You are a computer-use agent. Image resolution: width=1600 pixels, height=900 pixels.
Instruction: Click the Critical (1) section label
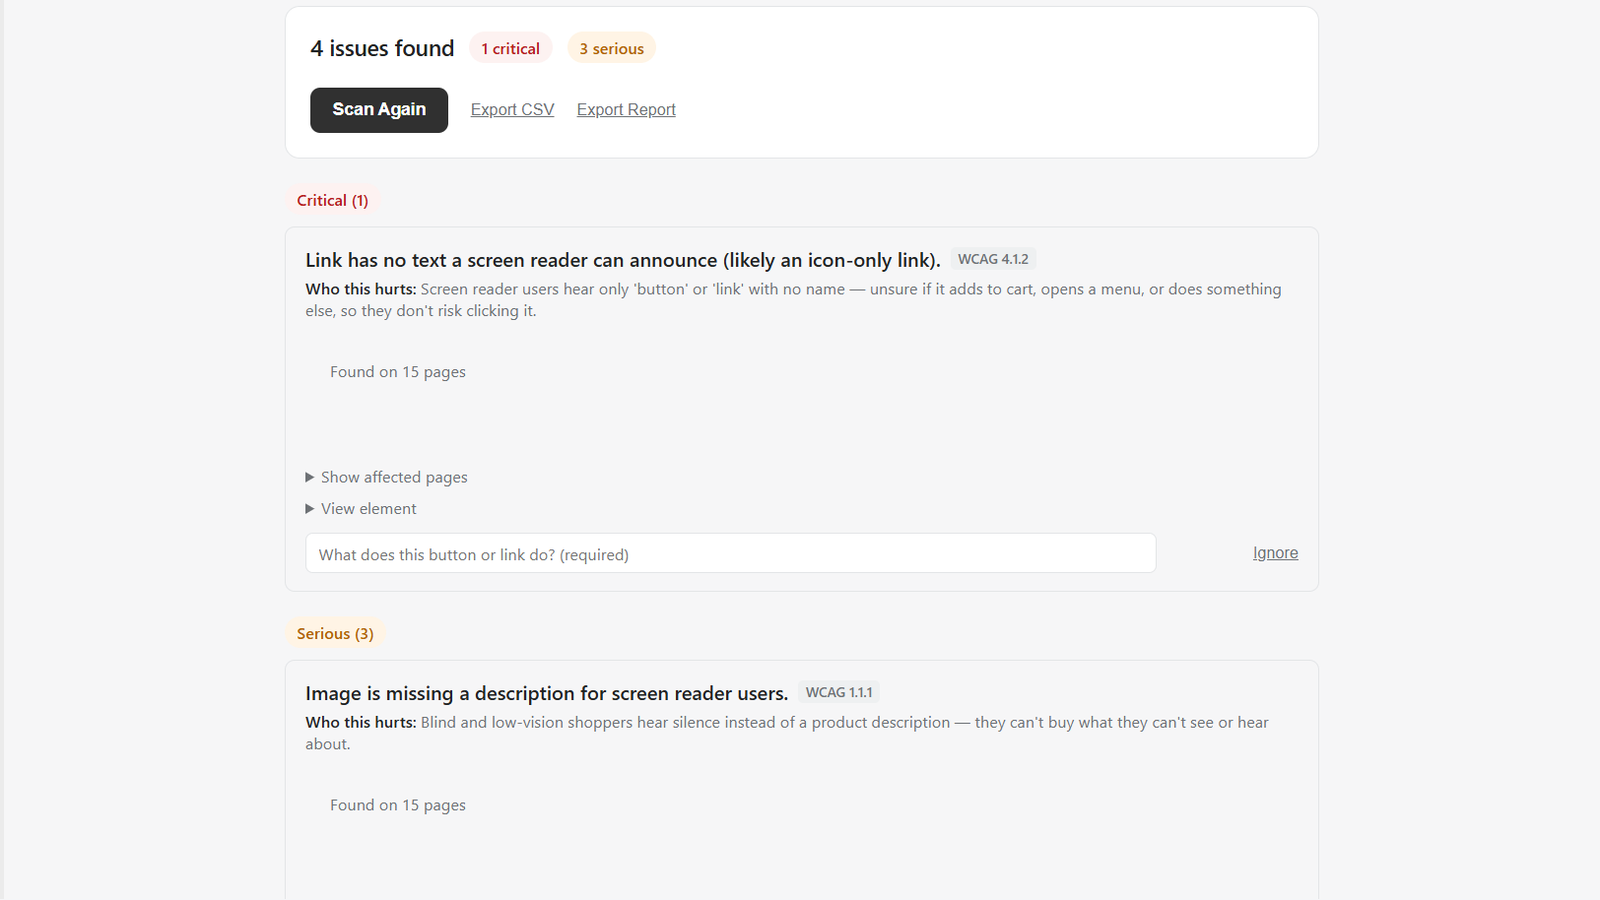tap(332, 201)
